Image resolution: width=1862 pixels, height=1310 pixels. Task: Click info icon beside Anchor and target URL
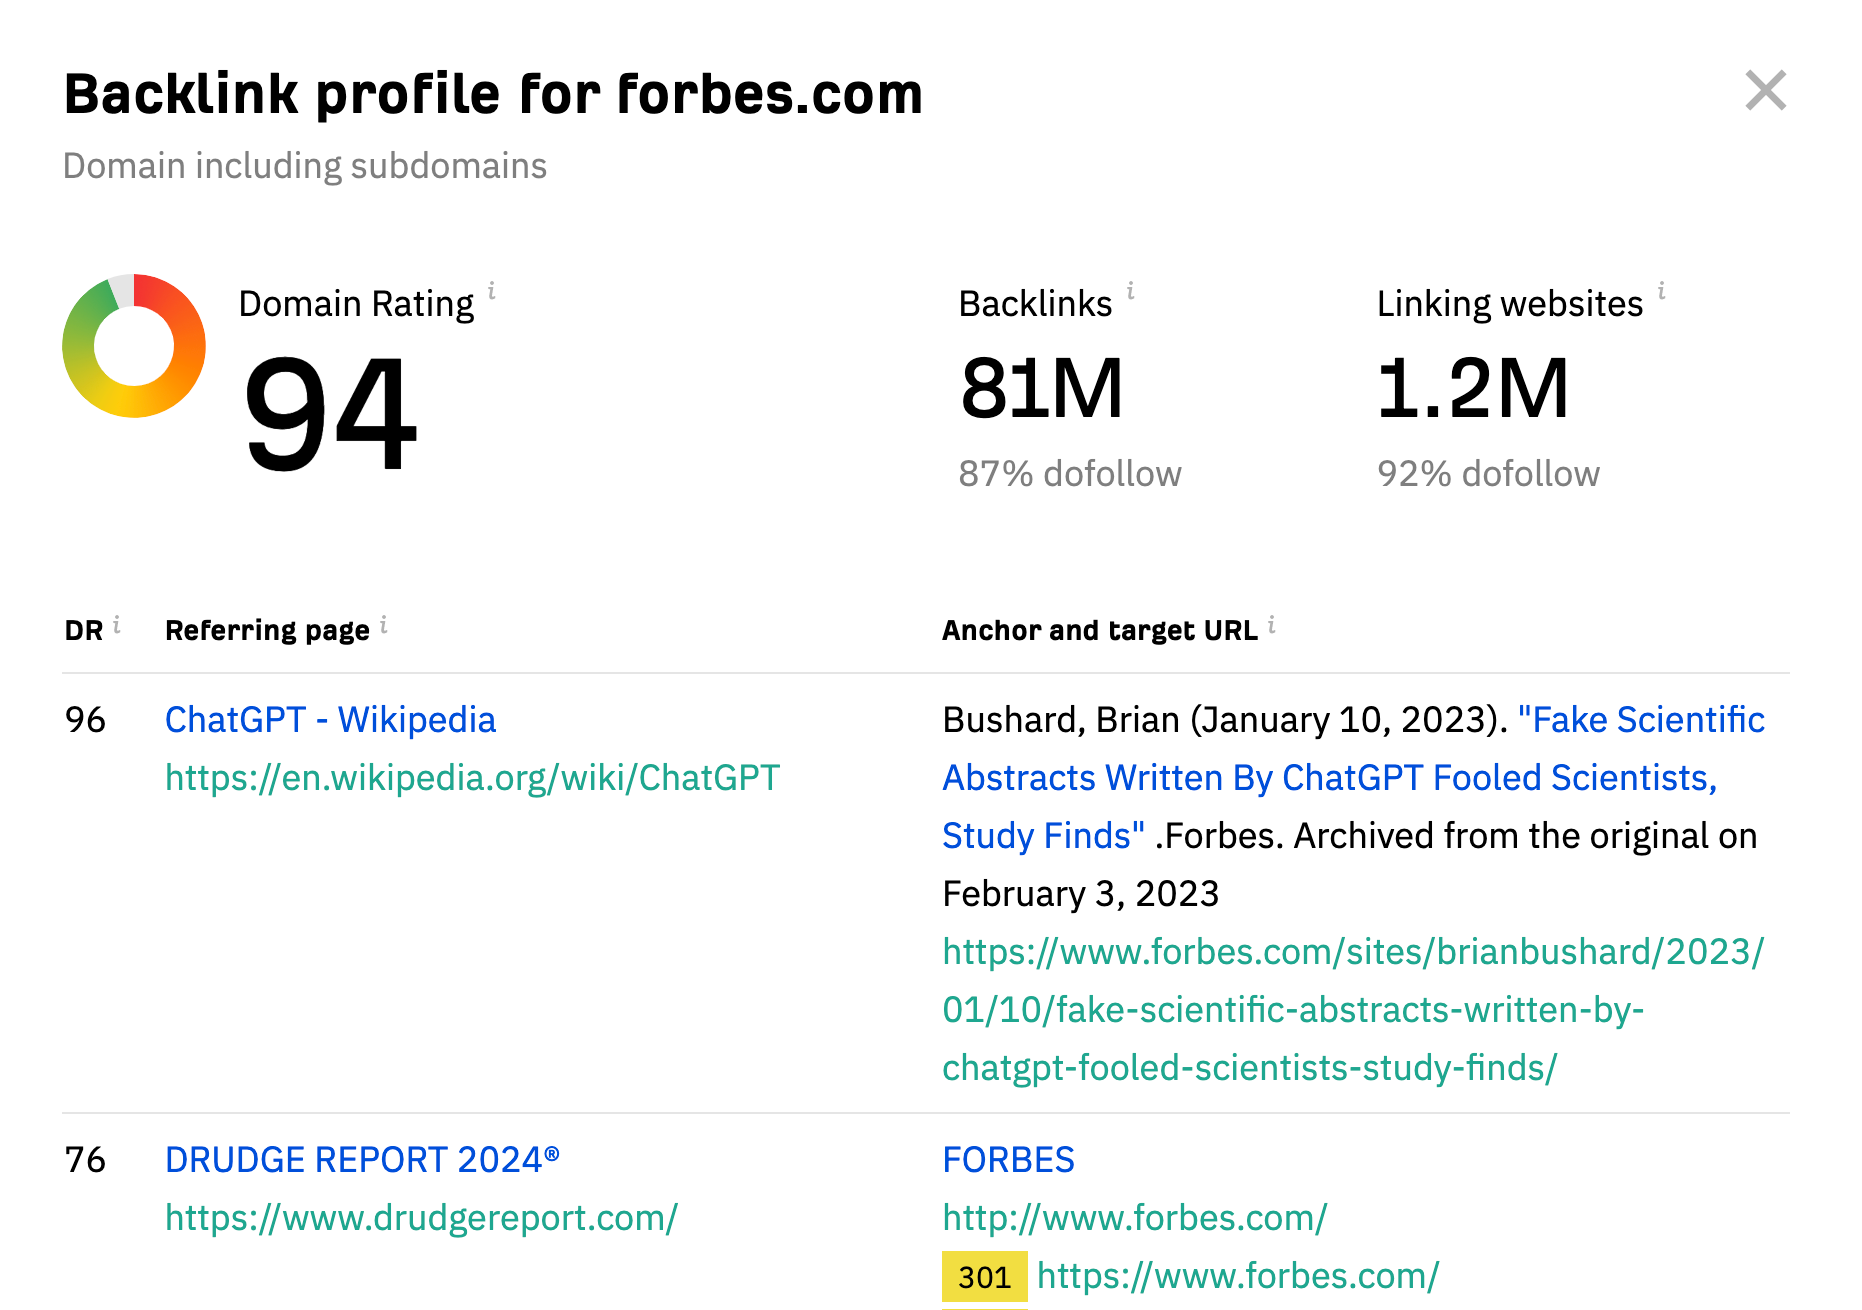[x=1272, y=625]
